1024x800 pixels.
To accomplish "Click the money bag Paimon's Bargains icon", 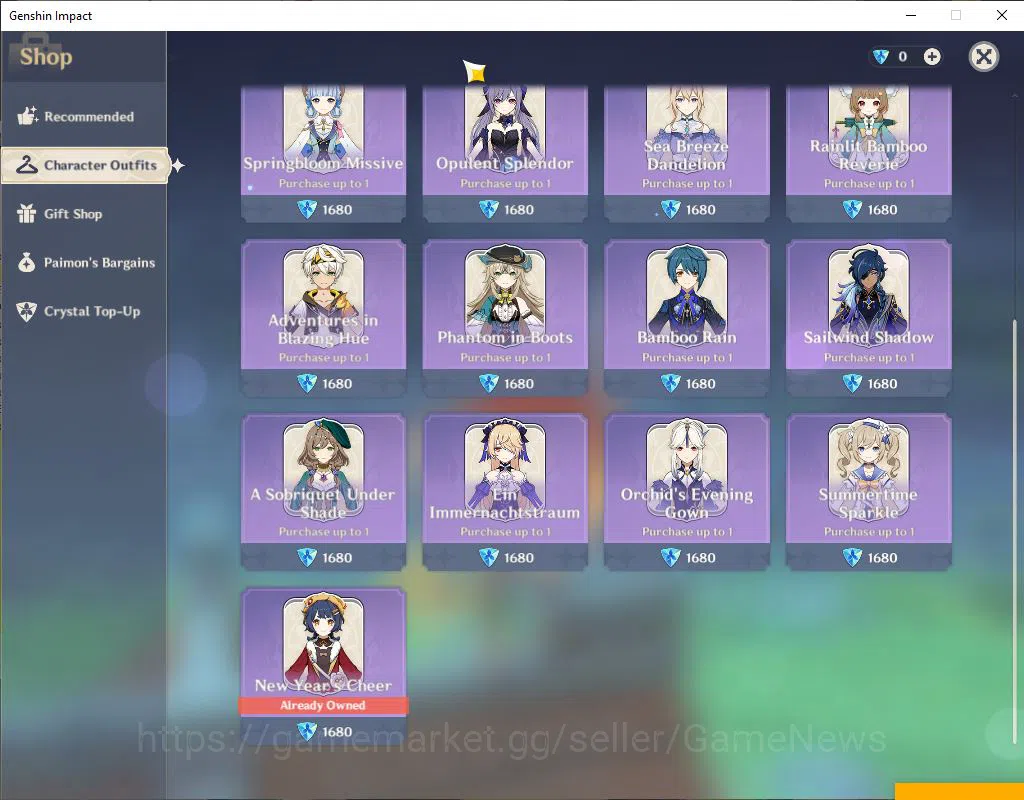I will (x=26, y=262).
